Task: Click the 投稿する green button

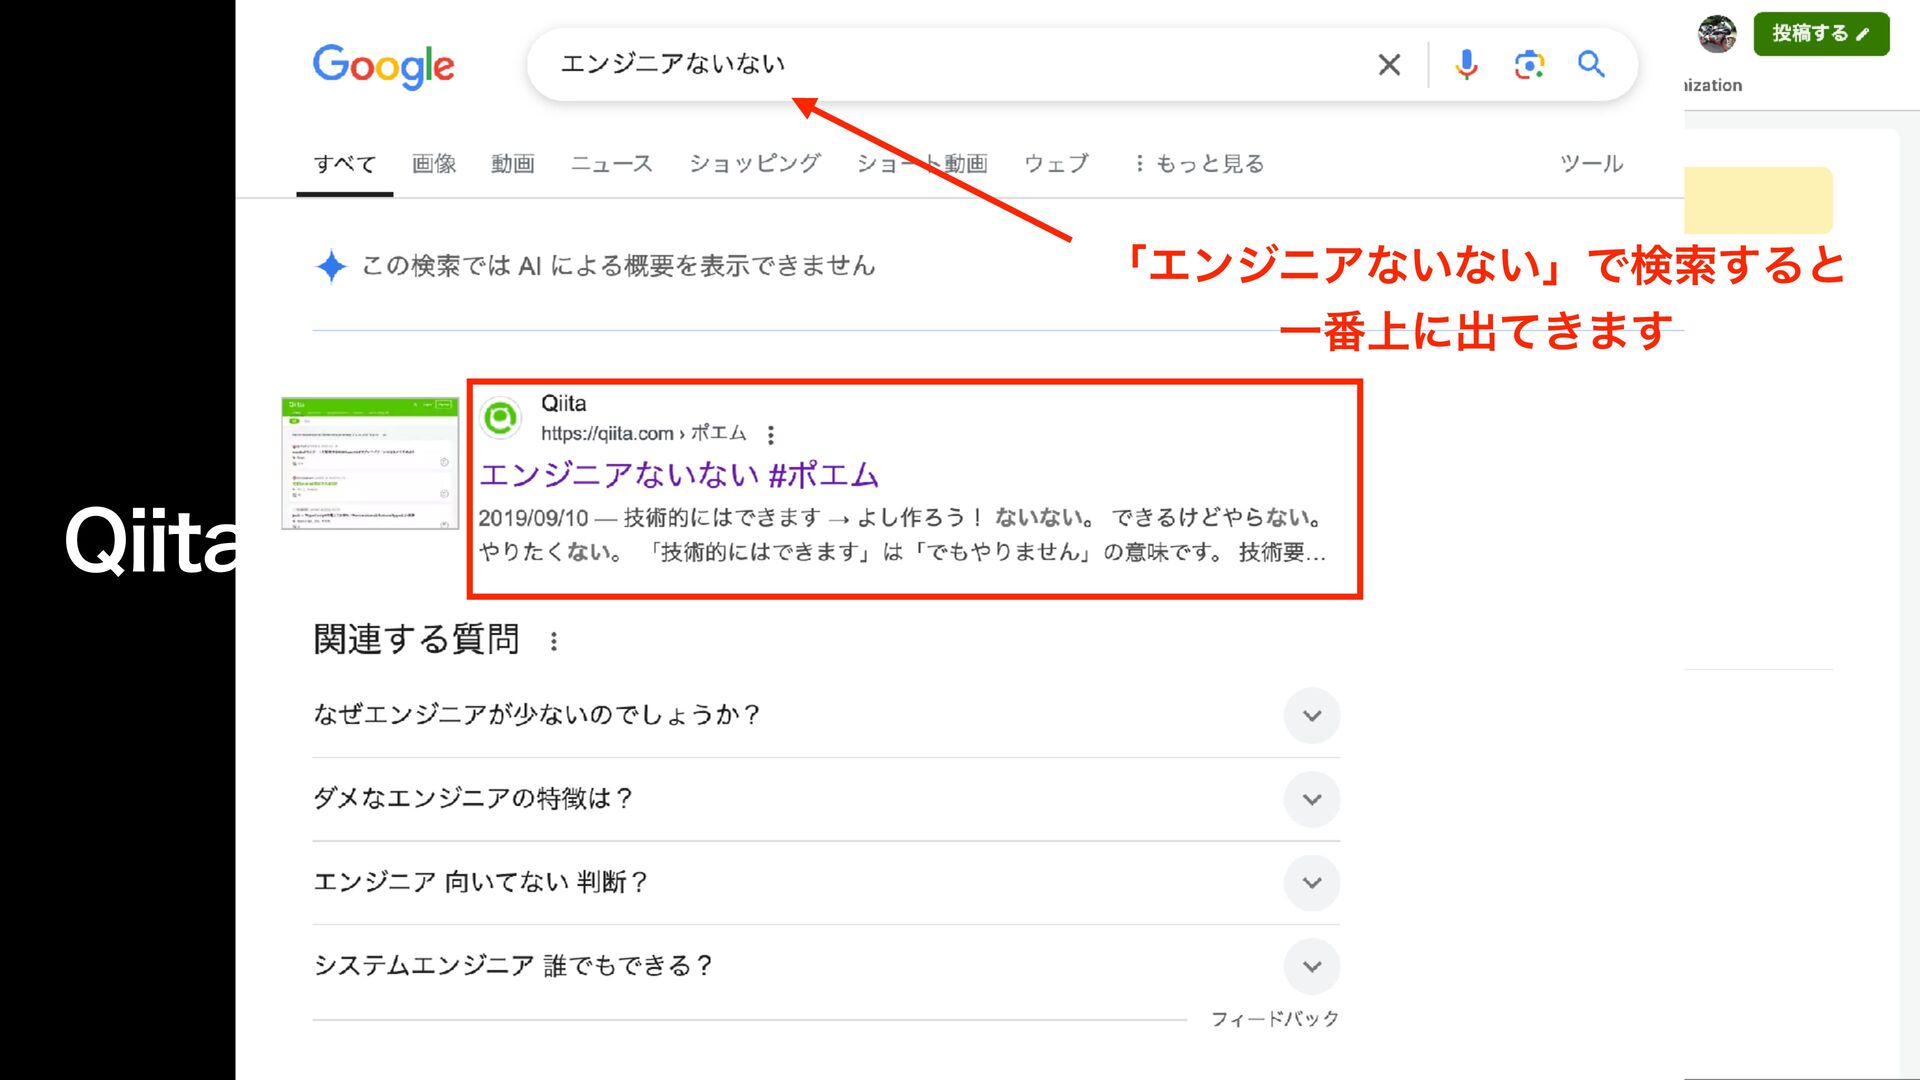Action: click(x=1821, y=34)
